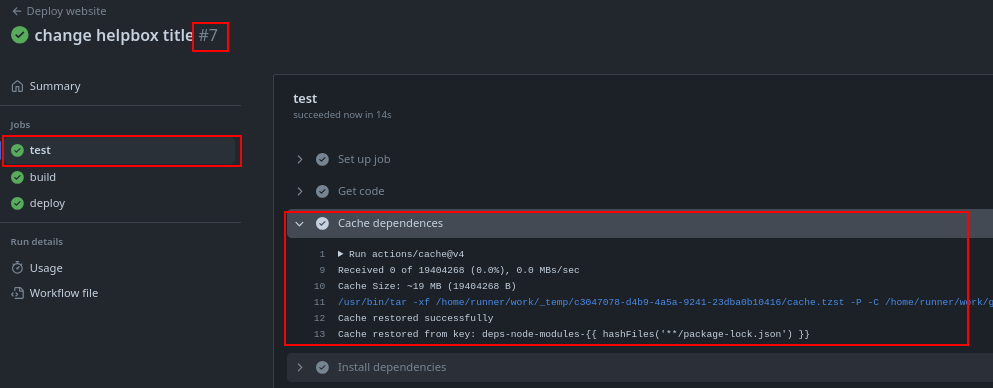Viewport: 993px width, 388px height.
Task: Click the run title 'change helpbox title'
Action: pyautogui.click(x=114, y=35)
